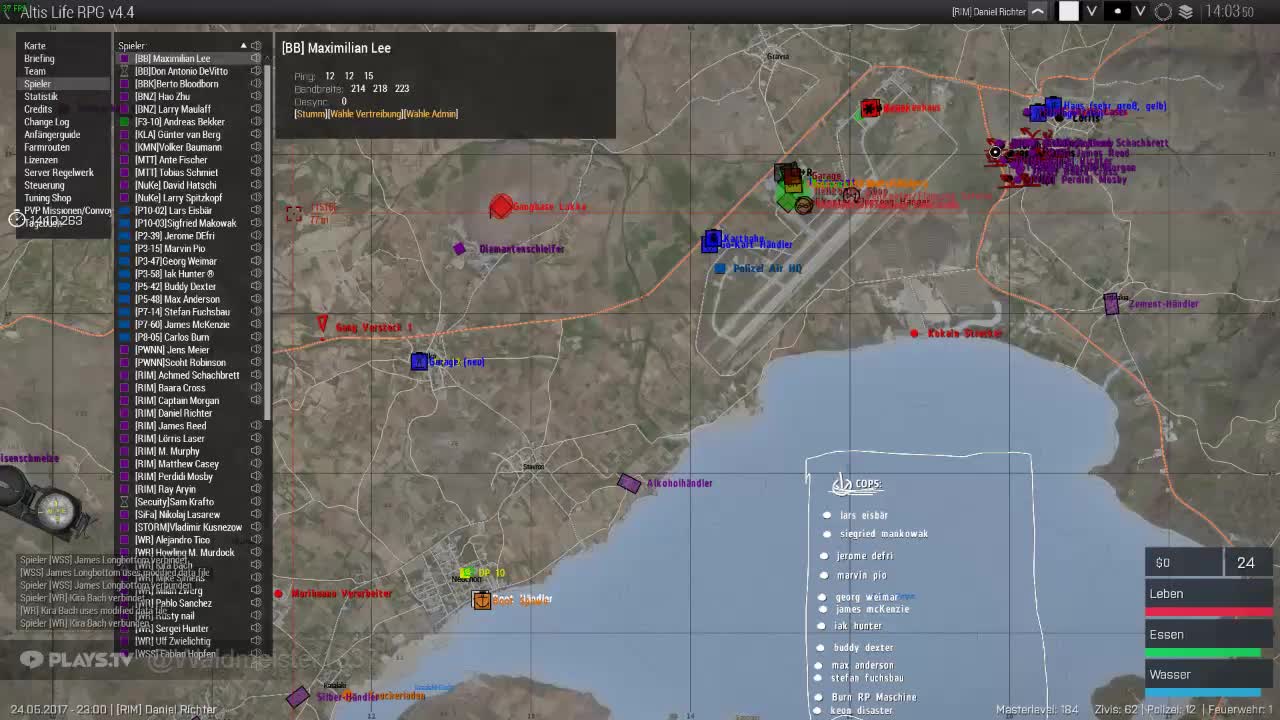This screenshot has height=720, width=1280.
Task: Click the Ganghaus Lakka red map marker
Action: [x=501, y=207]
